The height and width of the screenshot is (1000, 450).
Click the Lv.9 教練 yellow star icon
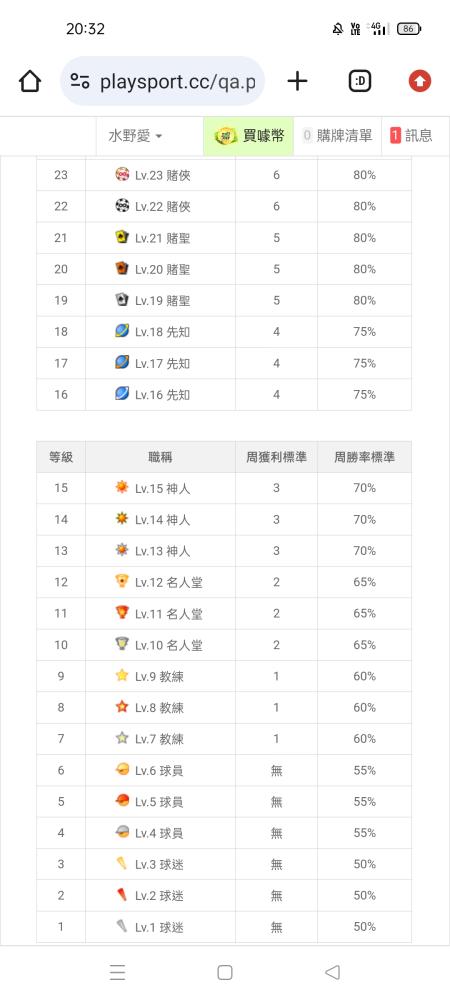[122, 675]
